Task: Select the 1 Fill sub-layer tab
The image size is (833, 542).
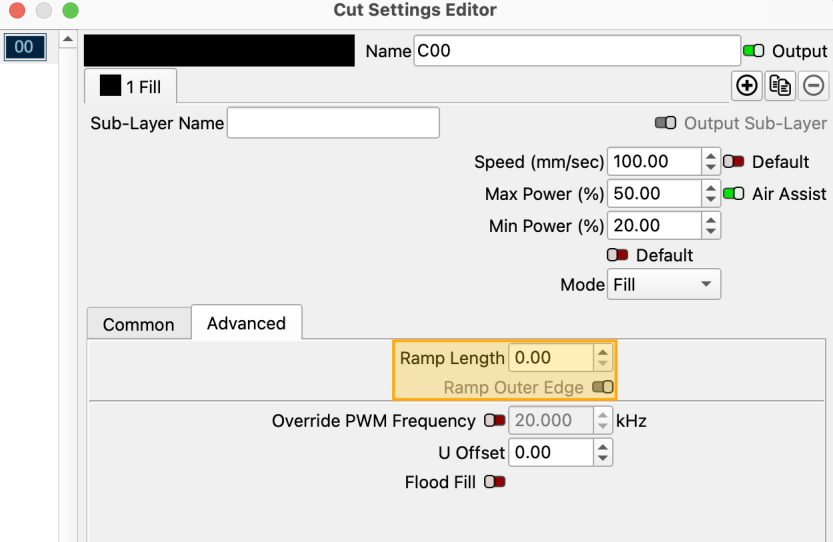Action: (130, 87)
